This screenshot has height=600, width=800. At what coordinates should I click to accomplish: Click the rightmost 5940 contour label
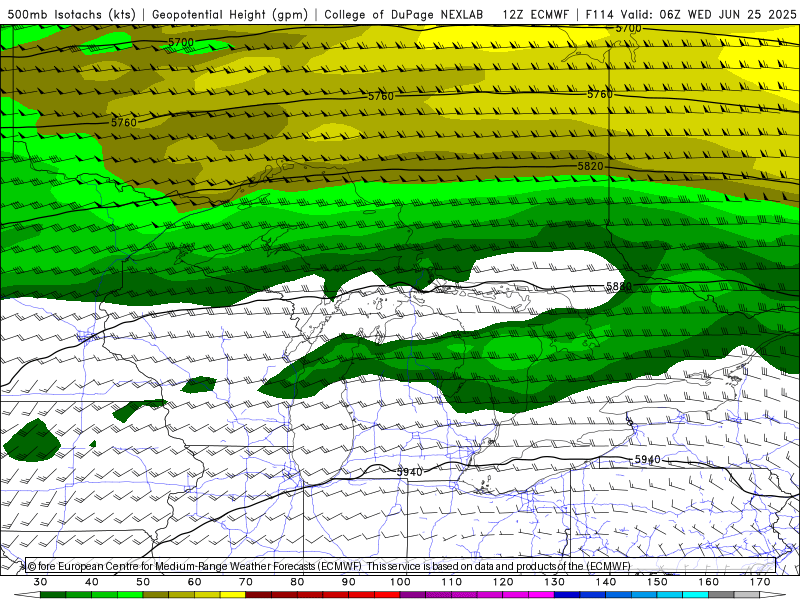pos(647,460)
